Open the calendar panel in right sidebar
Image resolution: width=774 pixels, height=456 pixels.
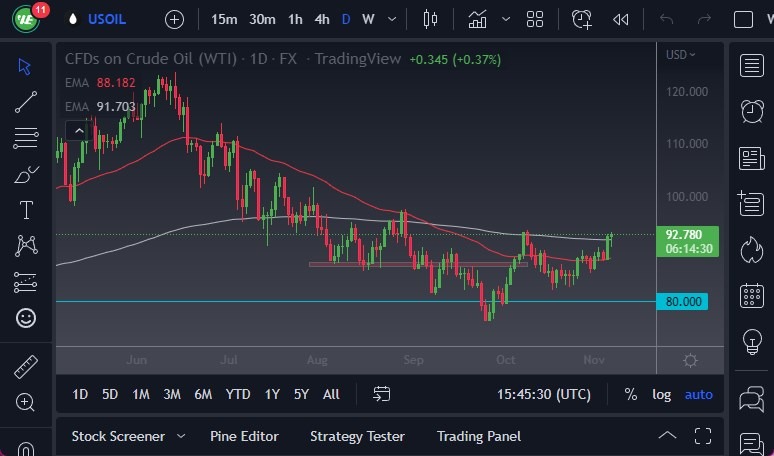point(751,295)
